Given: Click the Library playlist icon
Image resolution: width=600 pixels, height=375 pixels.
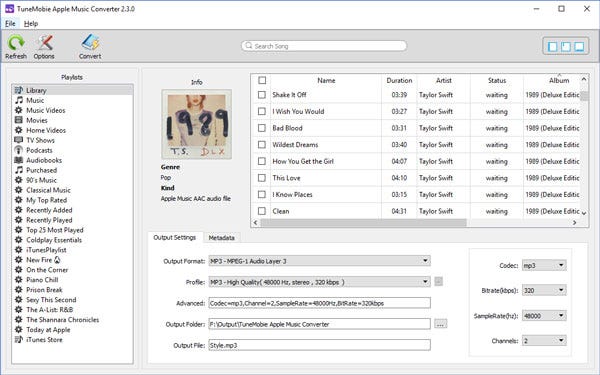Looking at the screenshot, I should pos(18,90).
